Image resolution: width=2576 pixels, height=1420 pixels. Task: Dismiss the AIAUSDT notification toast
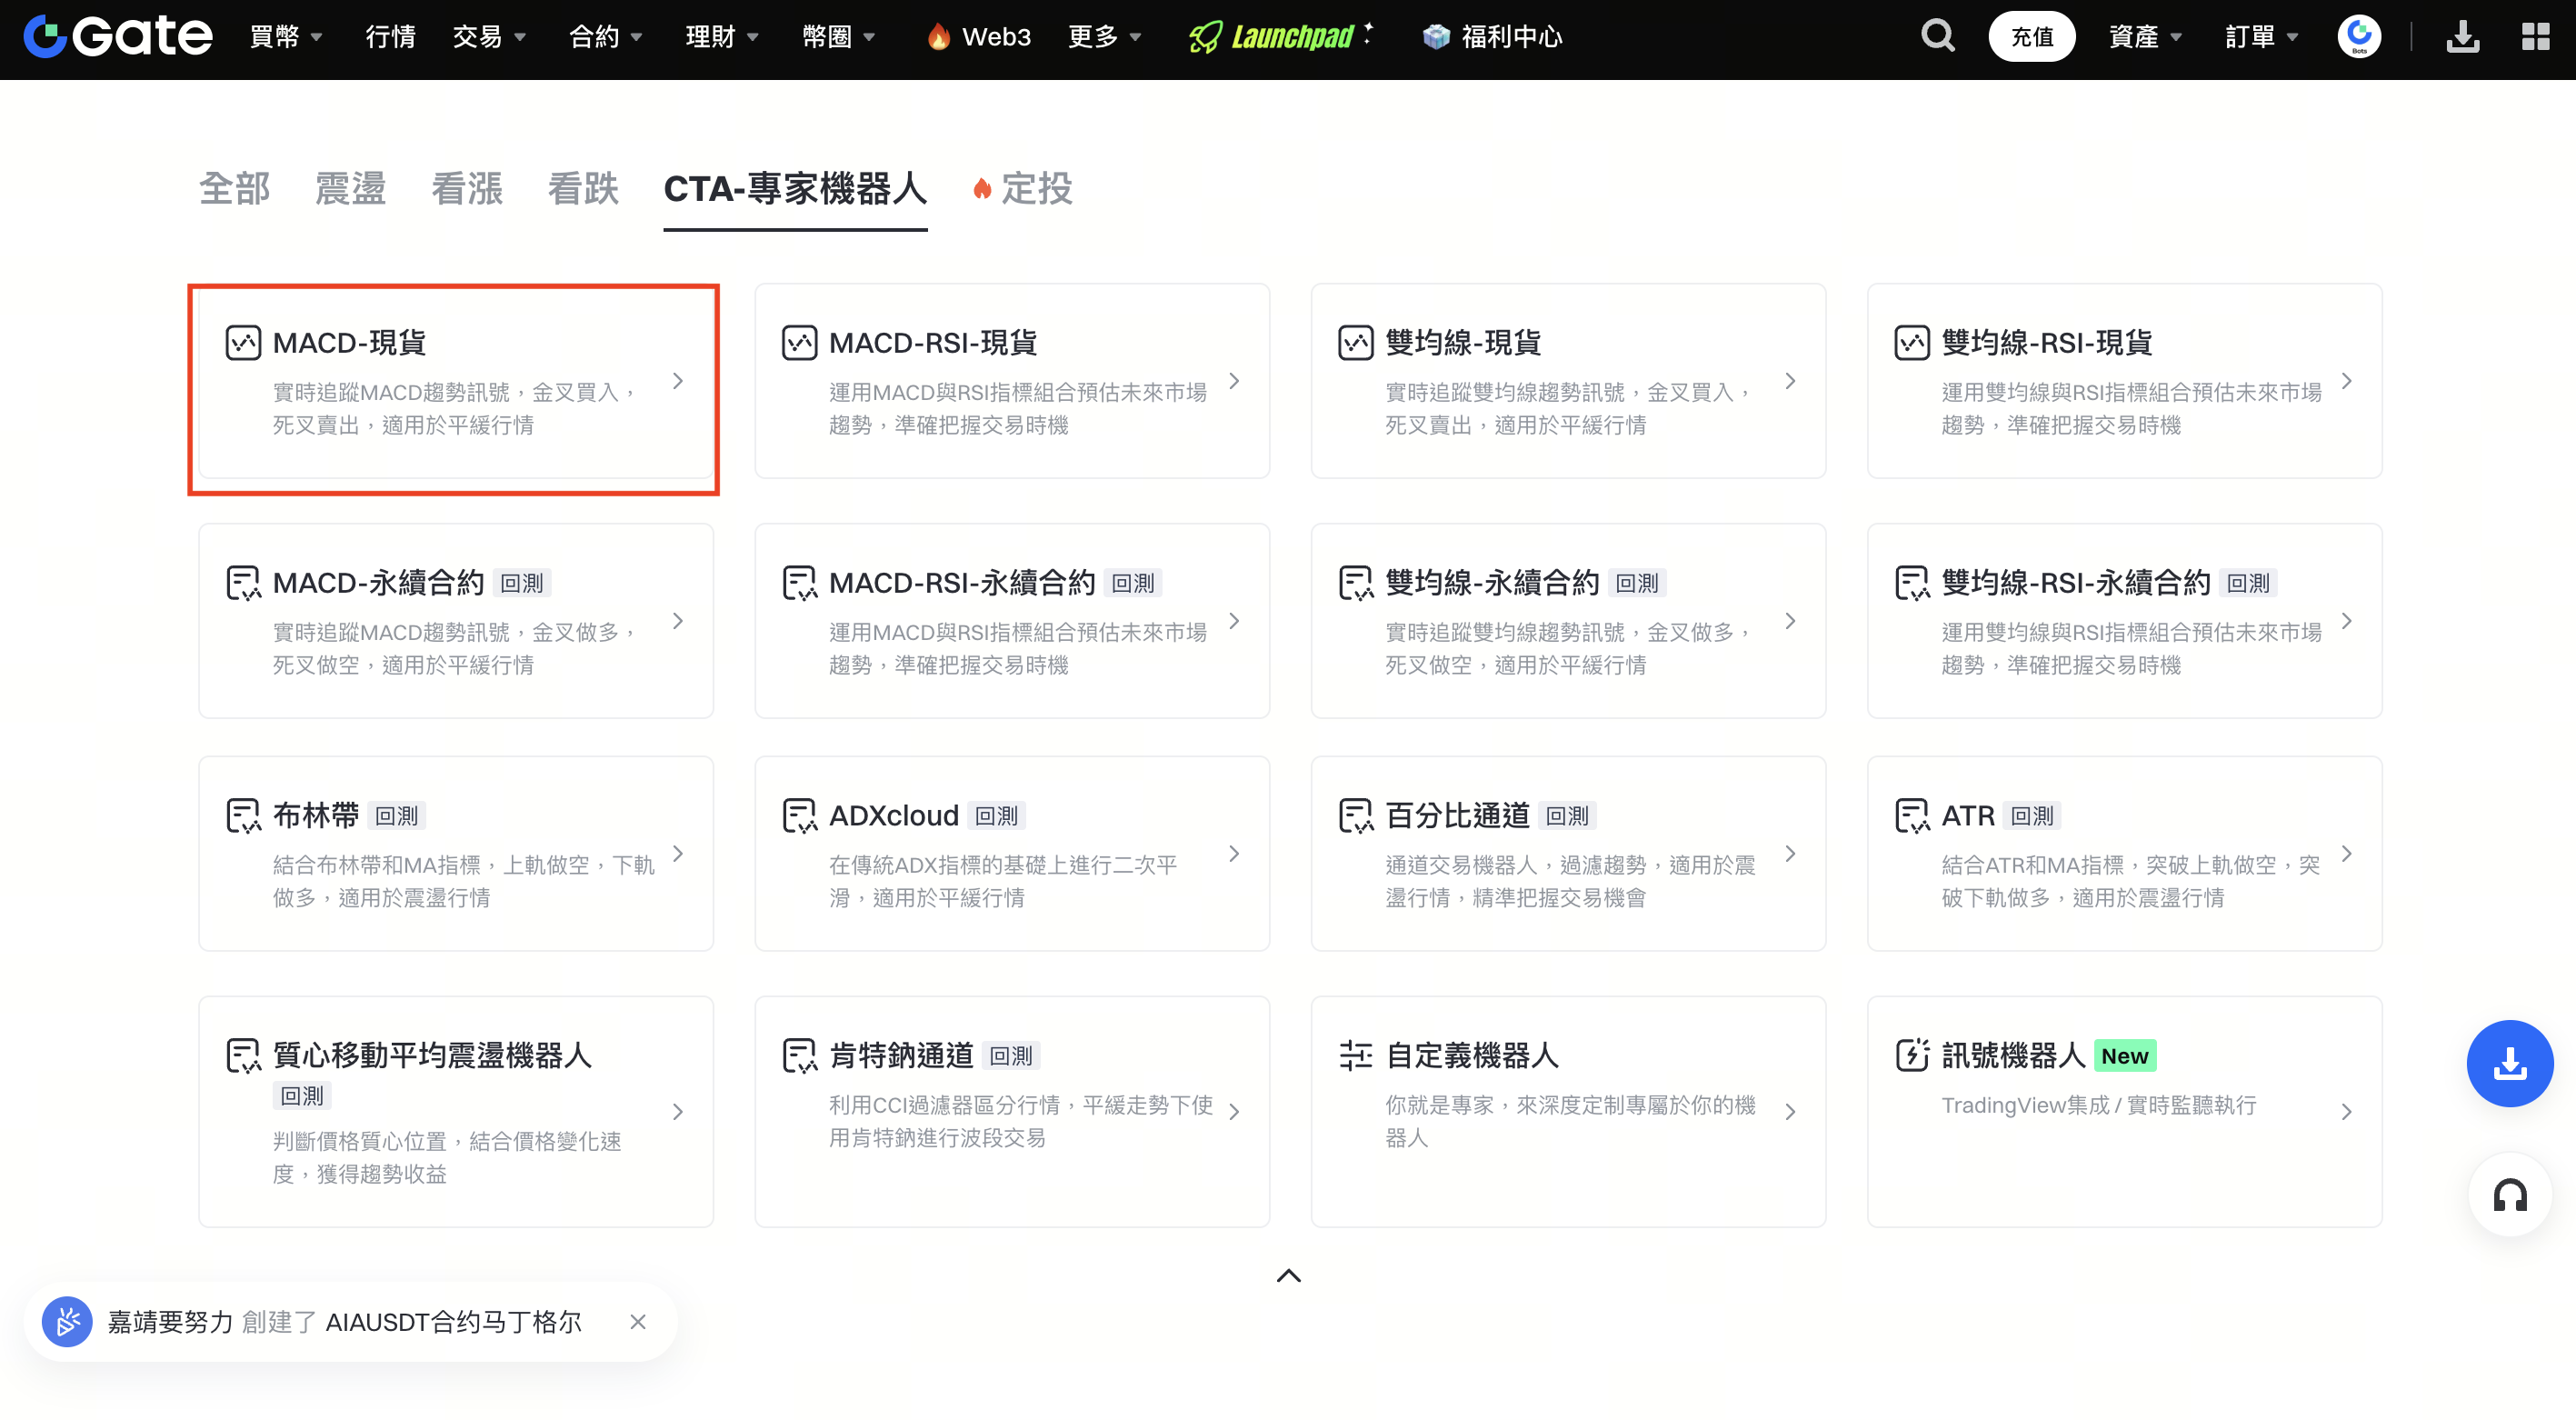(638, 1322)
